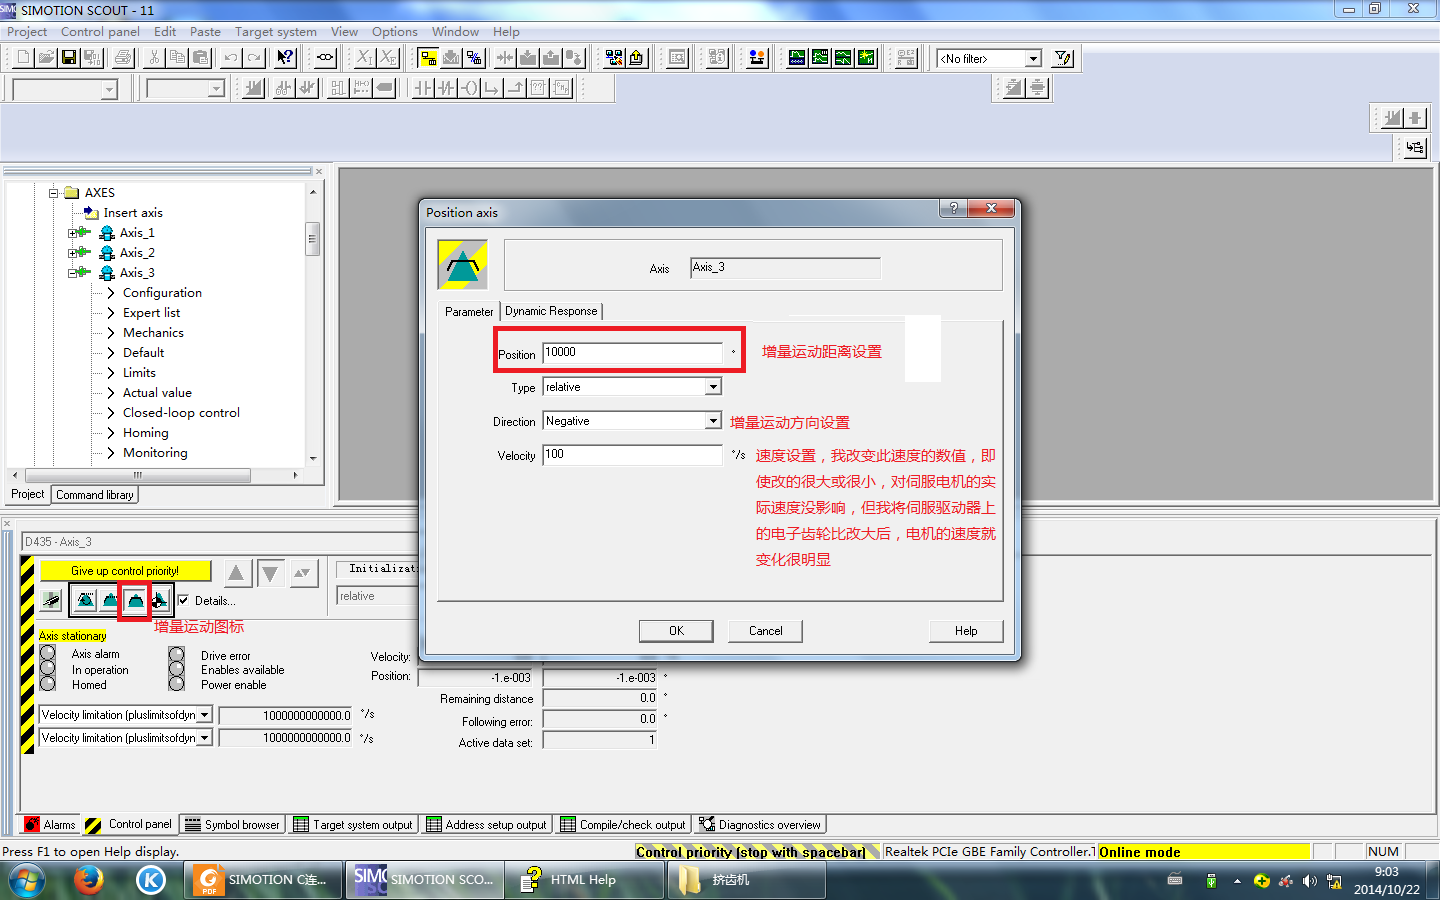Click the Print toolbar icon
This screenshot has width=1440, height=900.
tap(123, 58)
